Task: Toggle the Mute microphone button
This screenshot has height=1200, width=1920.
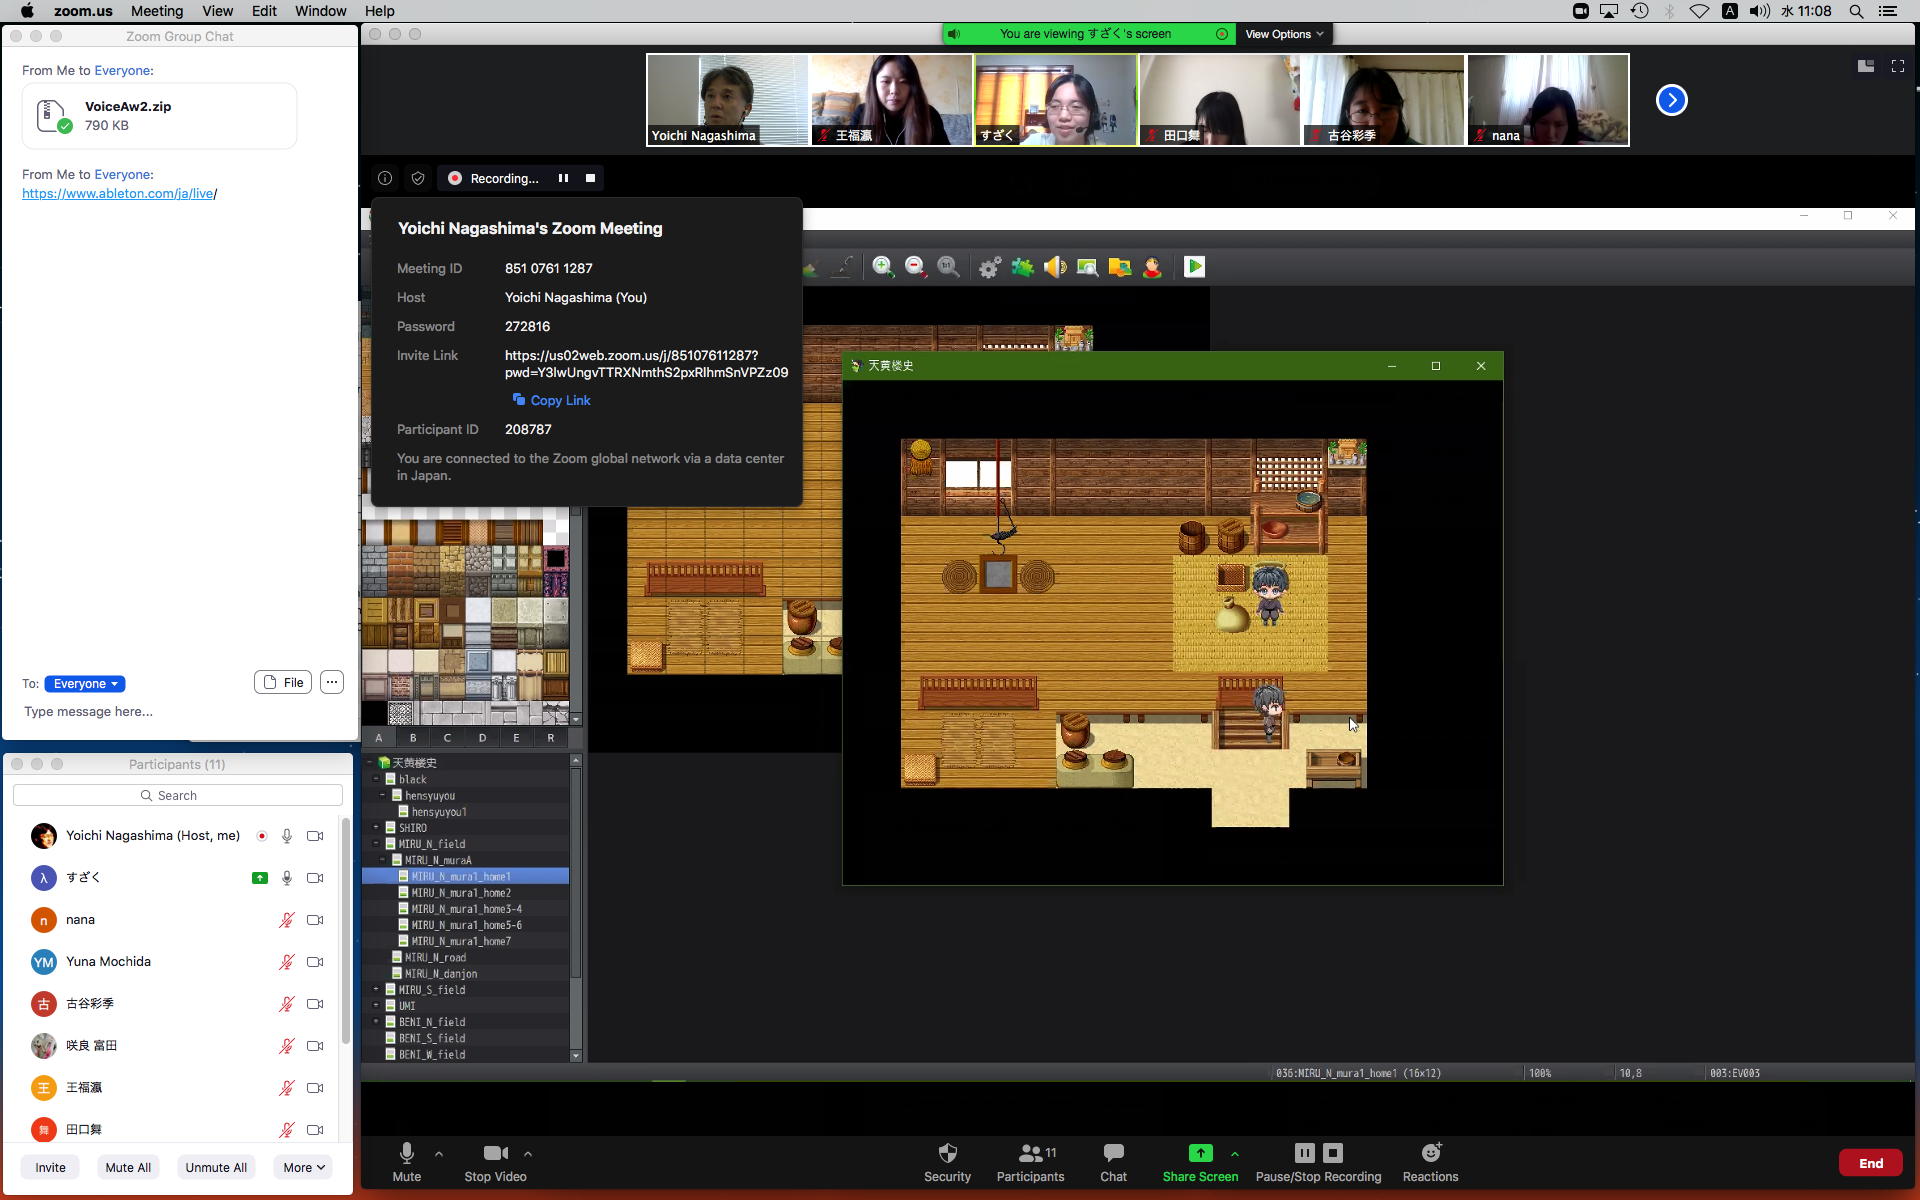Action: pyautogui.click(x=407, y=1153)
